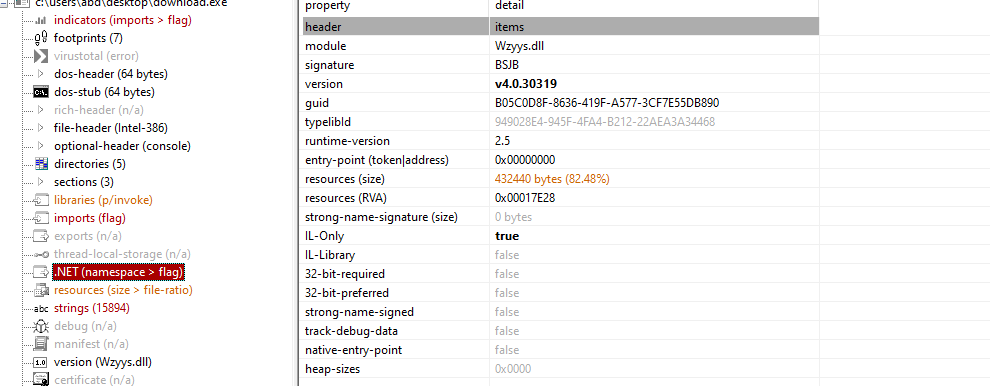Select the header items row
990x386 pixels.
point(560,27)
